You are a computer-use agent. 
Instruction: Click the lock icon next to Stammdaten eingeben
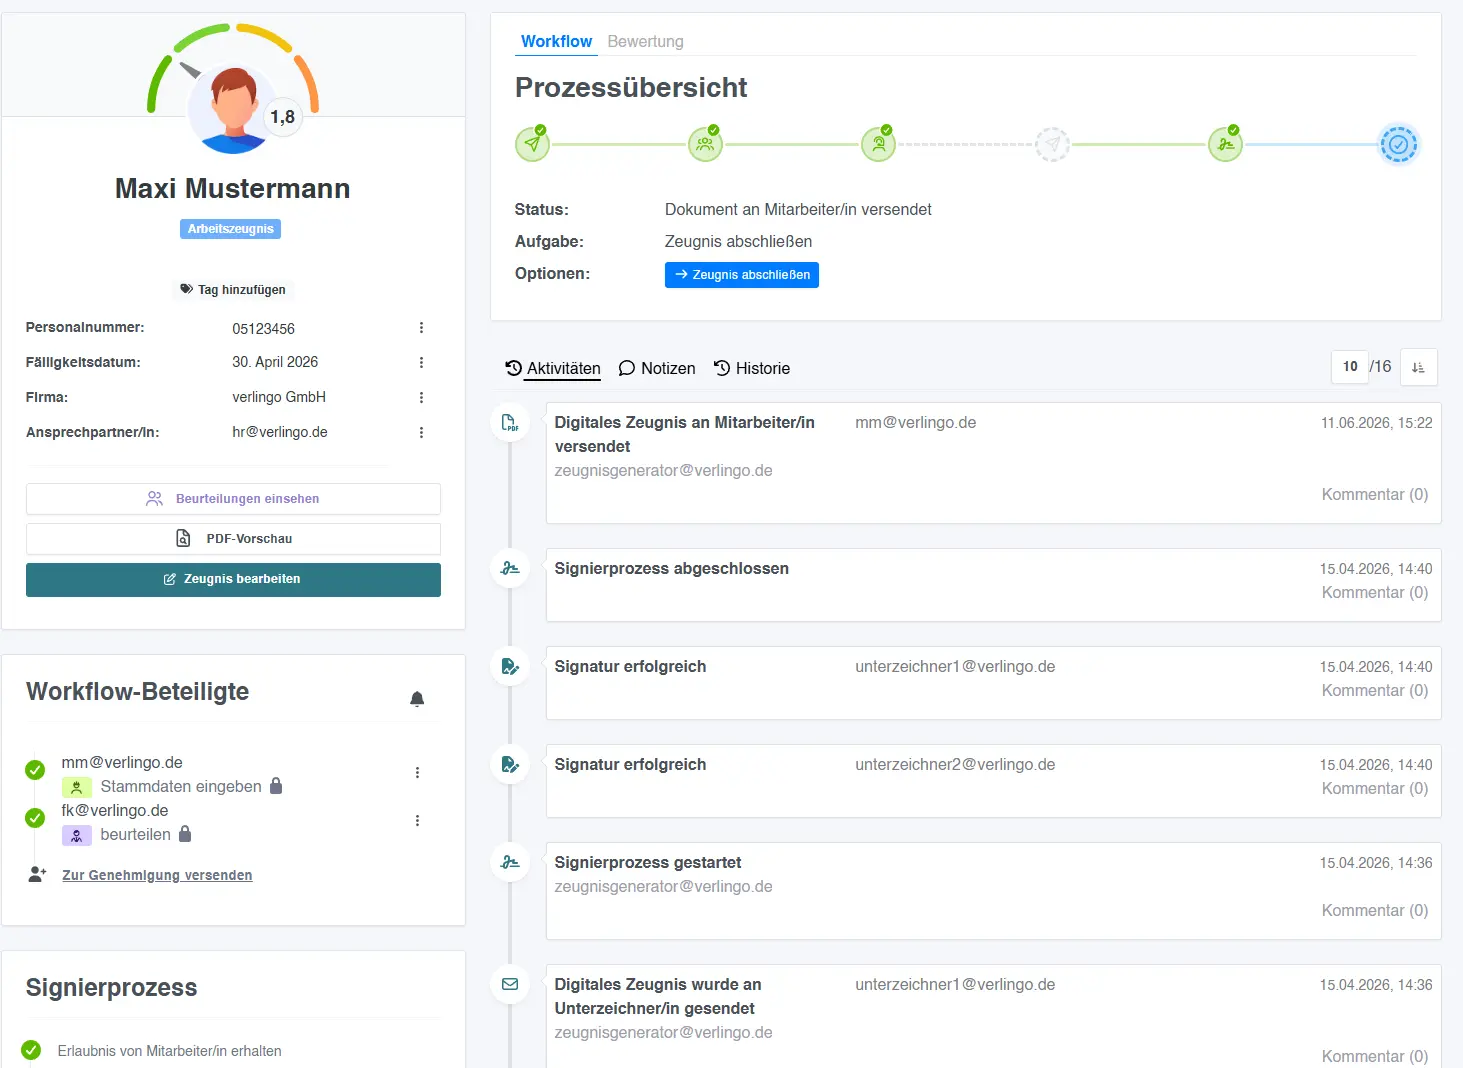(276, 786)
